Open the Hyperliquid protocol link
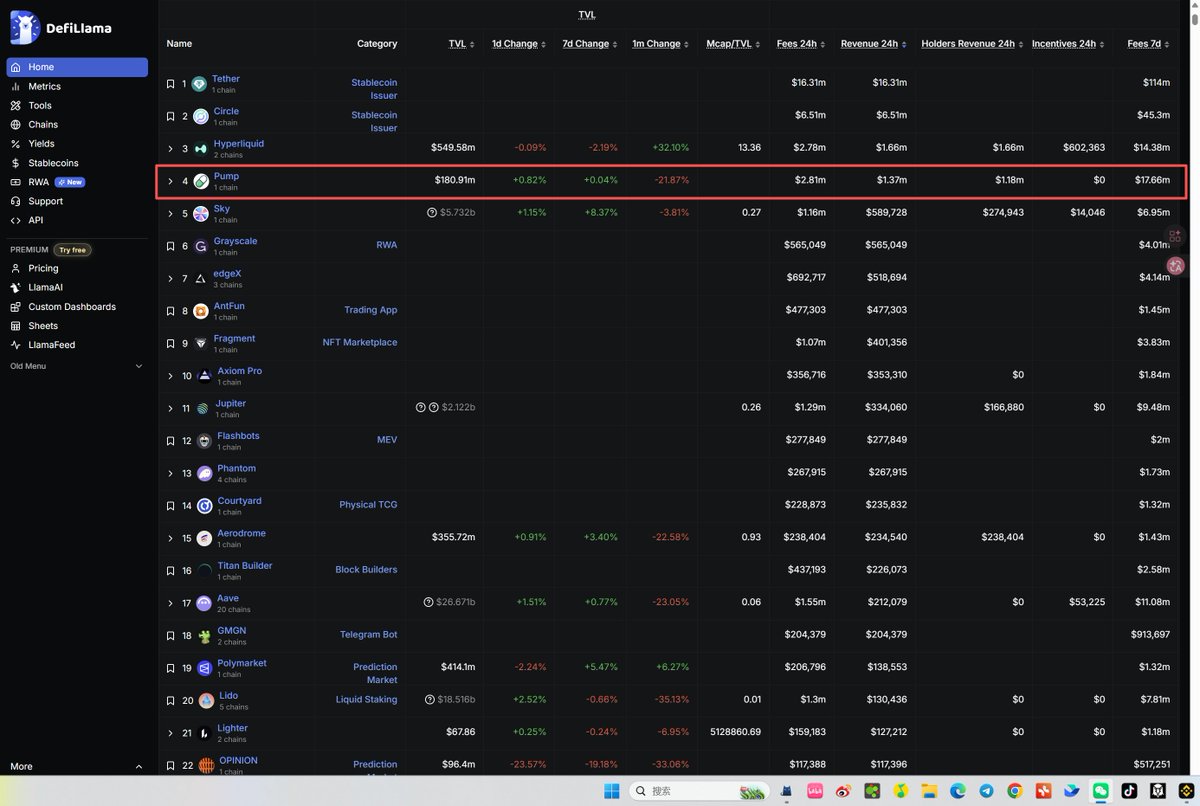Screen dimensions: 1200x806 (x=239, y=144)
